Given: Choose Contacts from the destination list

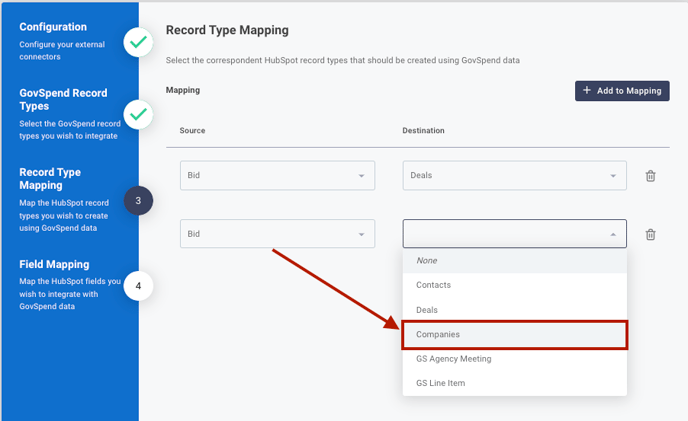Looking at the screenshot, I should coord(514,285).
